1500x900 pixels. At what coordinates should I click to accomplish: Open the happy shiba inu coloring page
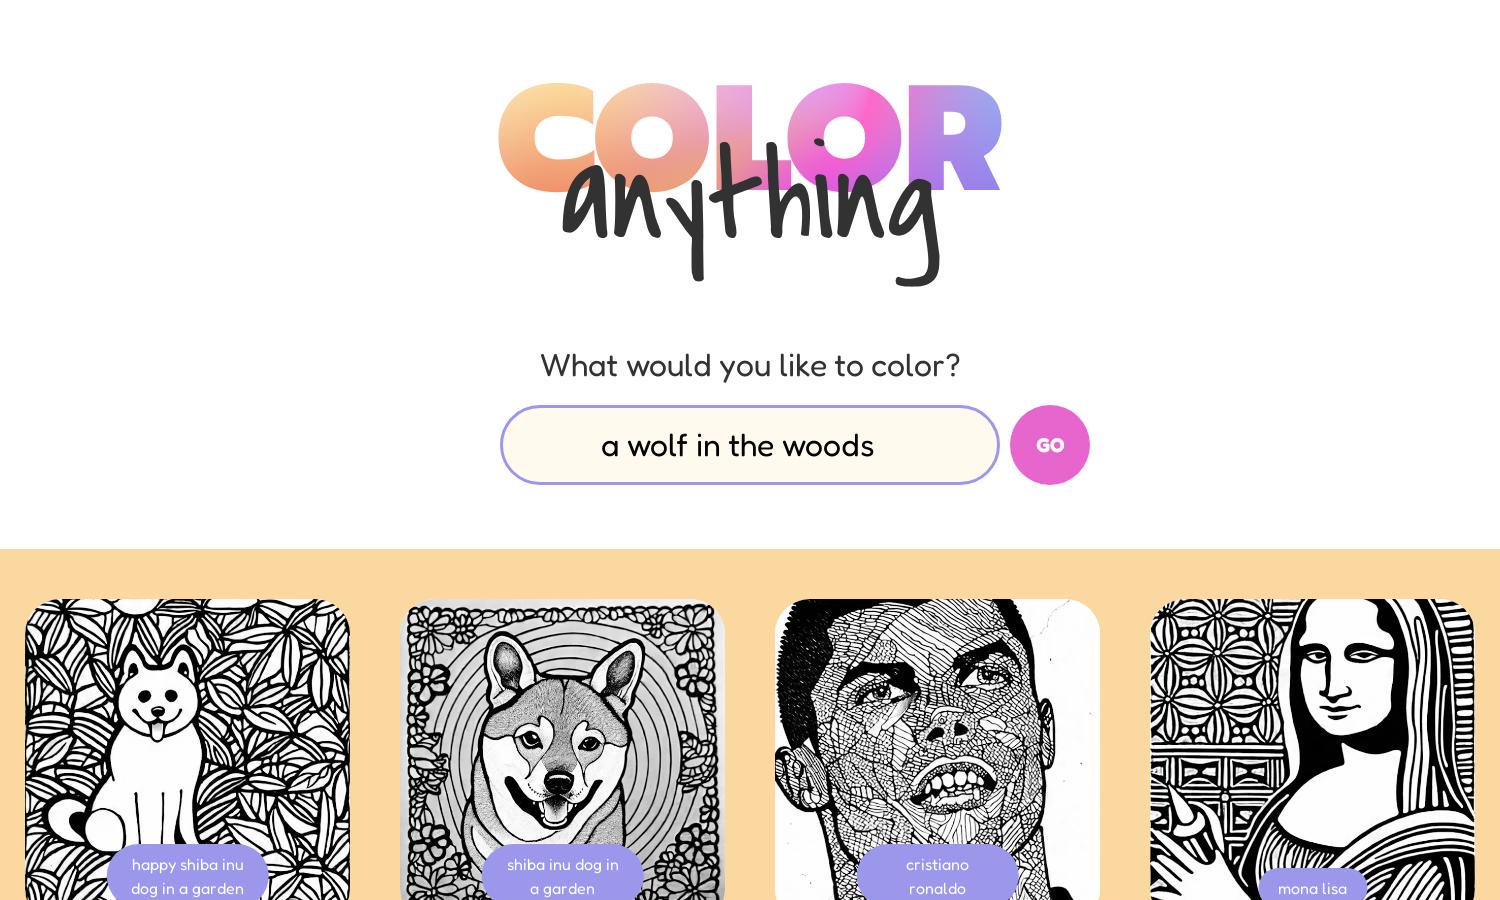click(x=187, y=749)
